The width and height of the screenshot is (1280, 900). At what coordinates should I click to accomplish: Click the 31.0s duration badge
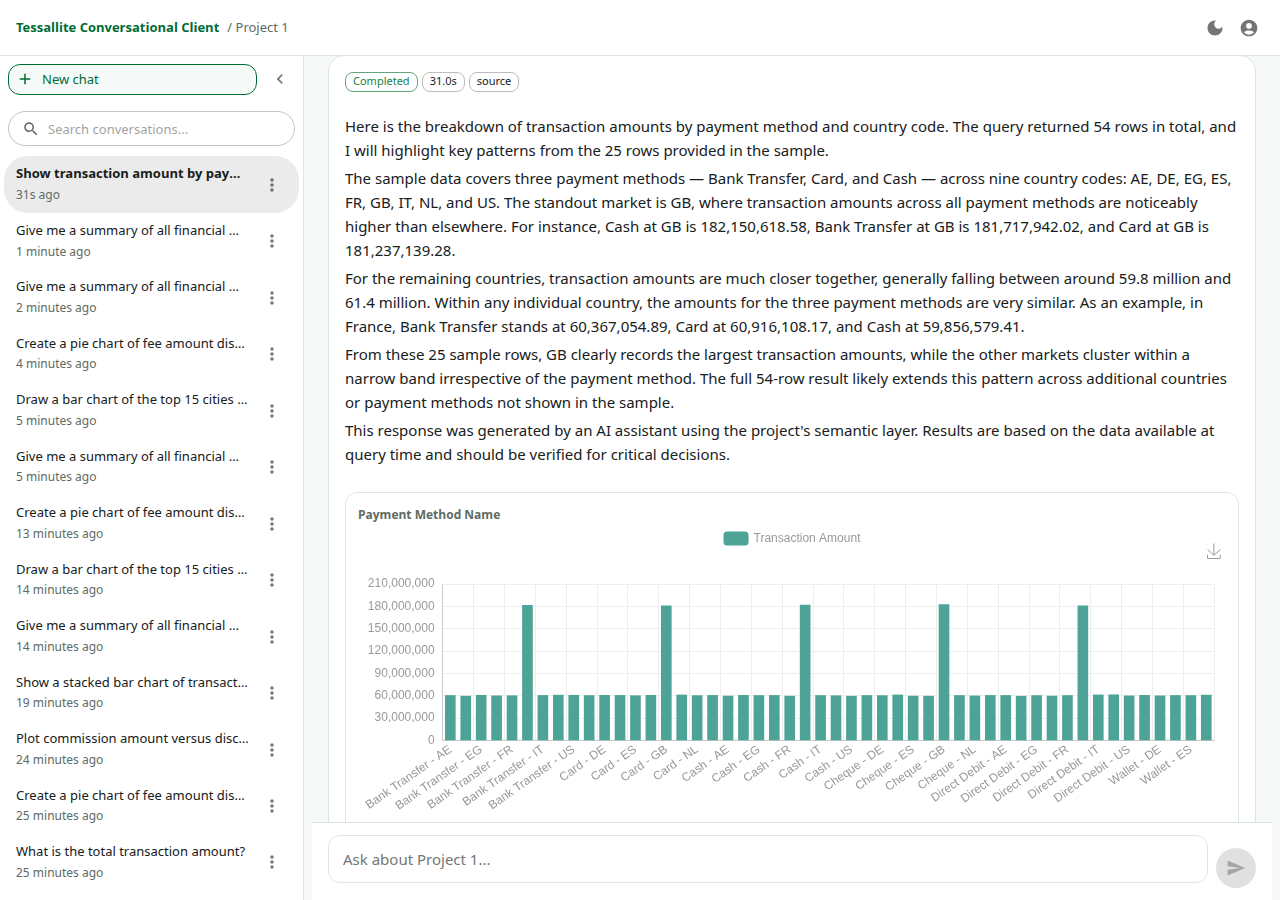pos(443,82)
